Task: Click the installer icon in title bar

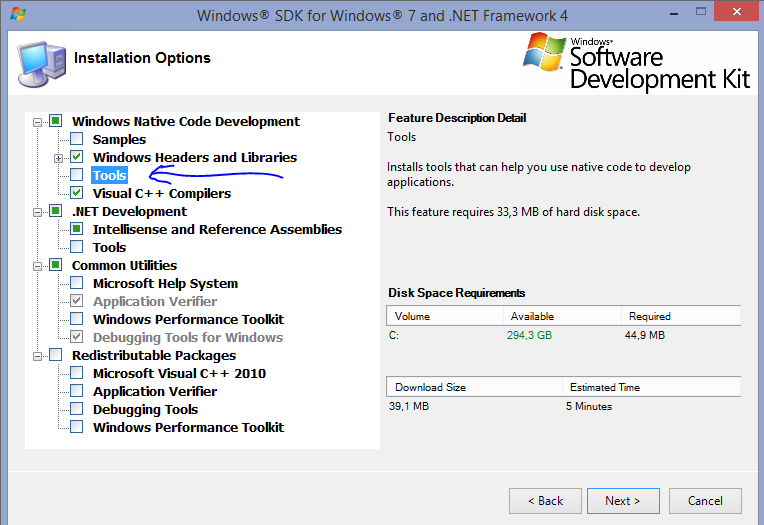Action: click(18, 15)
